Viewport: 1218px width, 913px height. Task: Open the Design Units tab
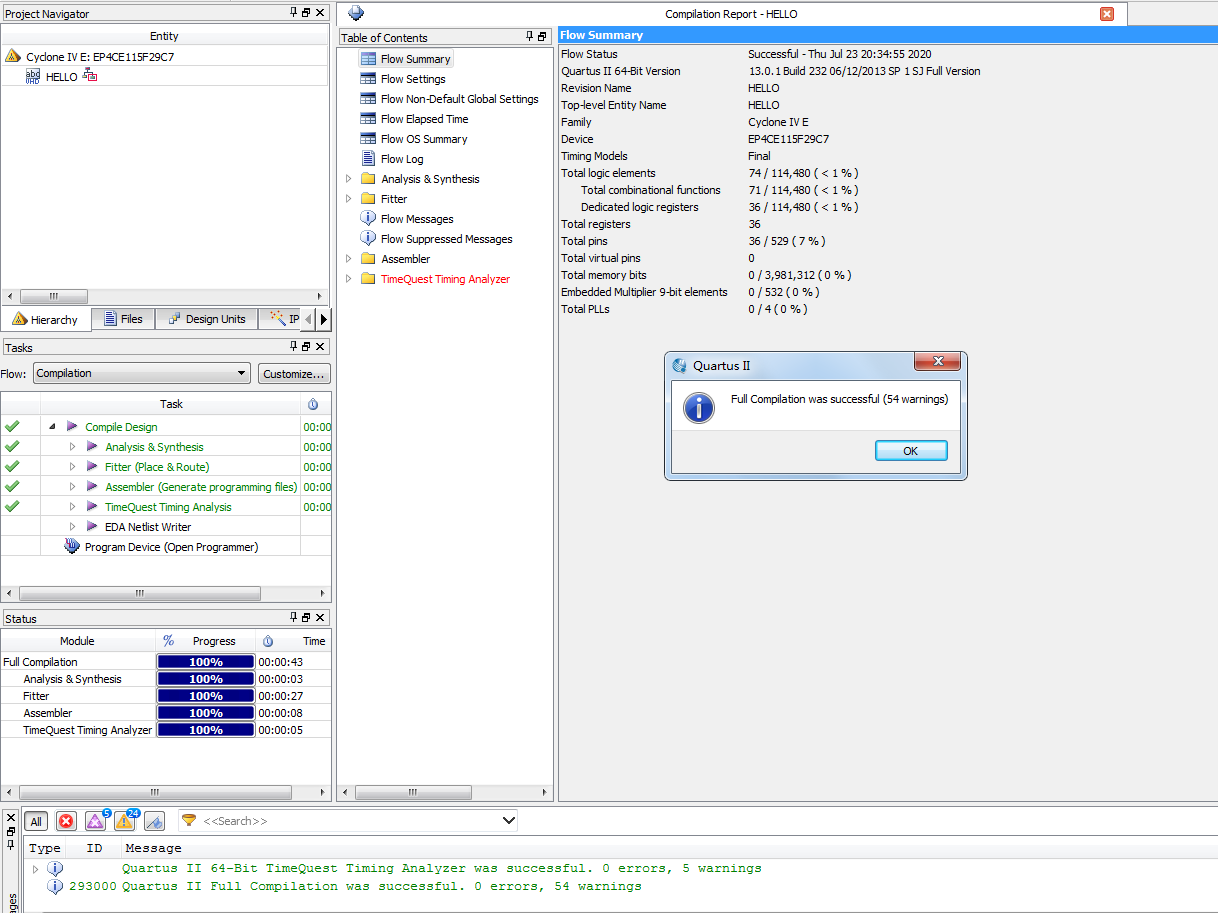click(207, 319)
